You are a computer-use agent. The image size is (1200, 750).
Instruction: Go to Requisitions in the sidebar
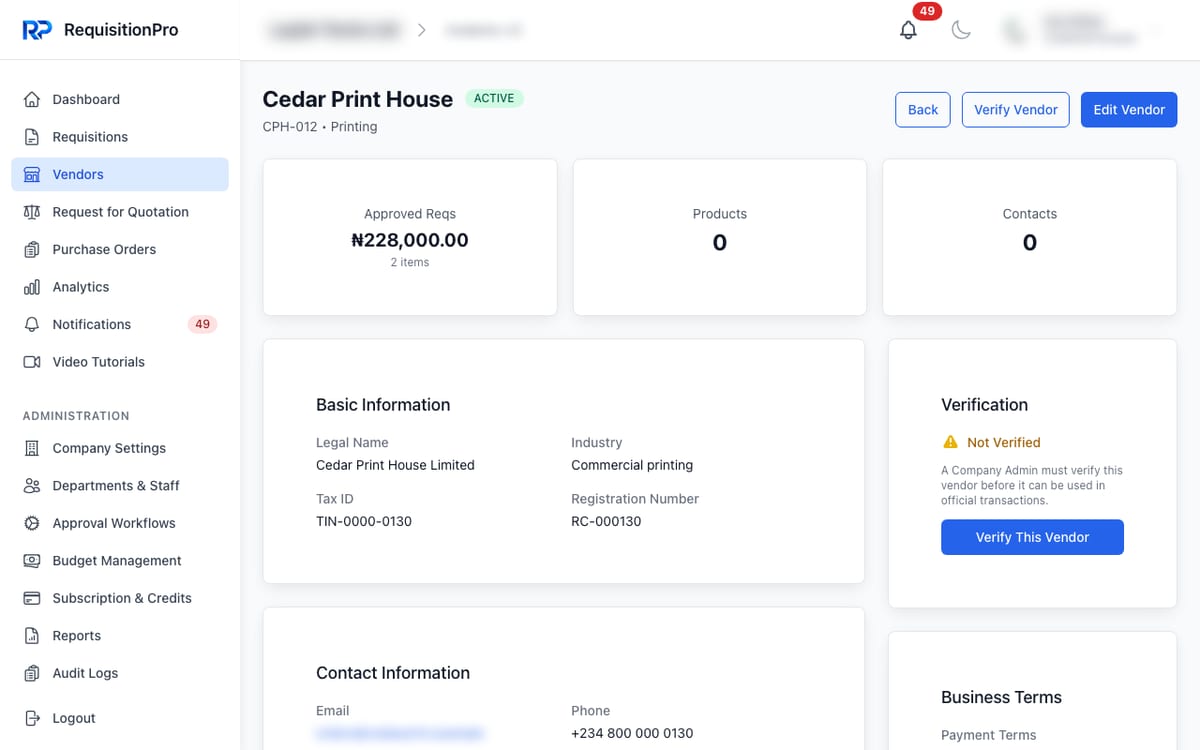pyautogui.click(x=120, y=137)
